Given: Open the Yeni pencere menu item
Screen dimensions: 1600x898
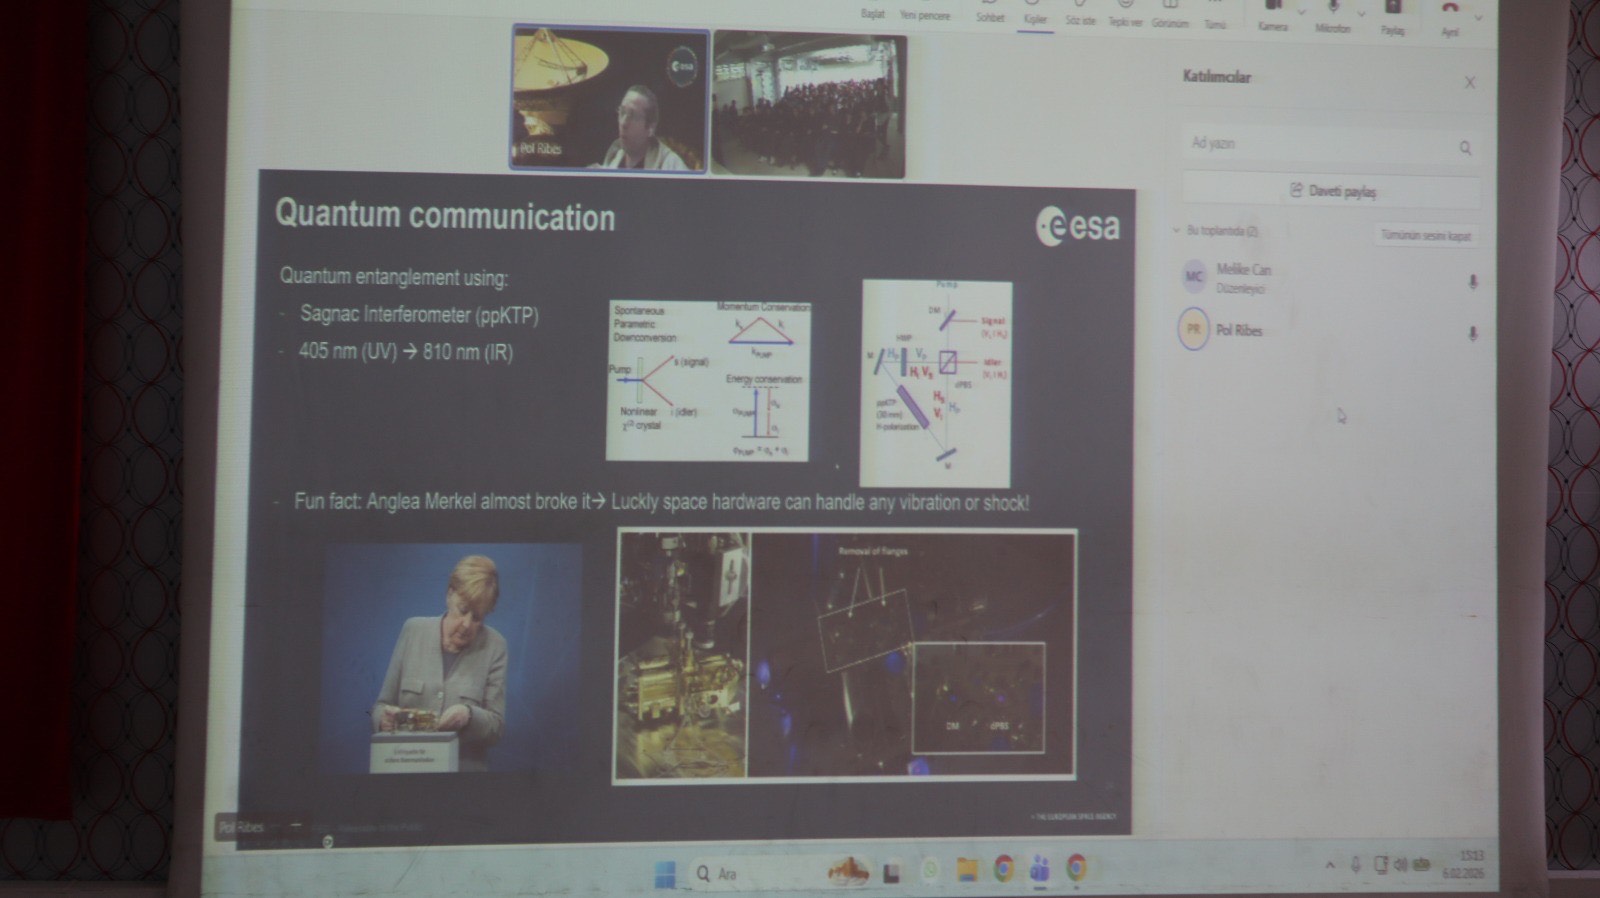Looking at the screenshot, I should (x=925, y=14).
